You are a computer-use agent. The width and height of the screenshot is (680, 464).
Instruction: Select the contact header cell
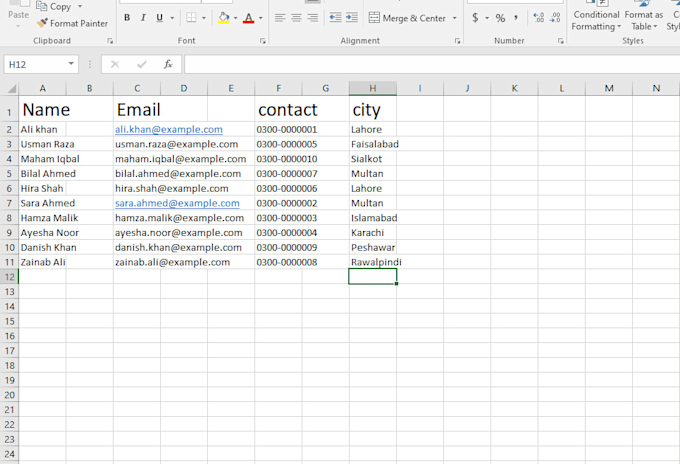(278, 109)
